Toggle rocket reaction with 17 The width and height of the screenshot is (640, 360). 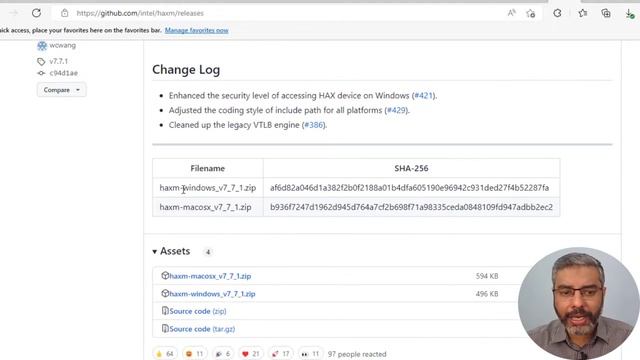pos(281,353)
